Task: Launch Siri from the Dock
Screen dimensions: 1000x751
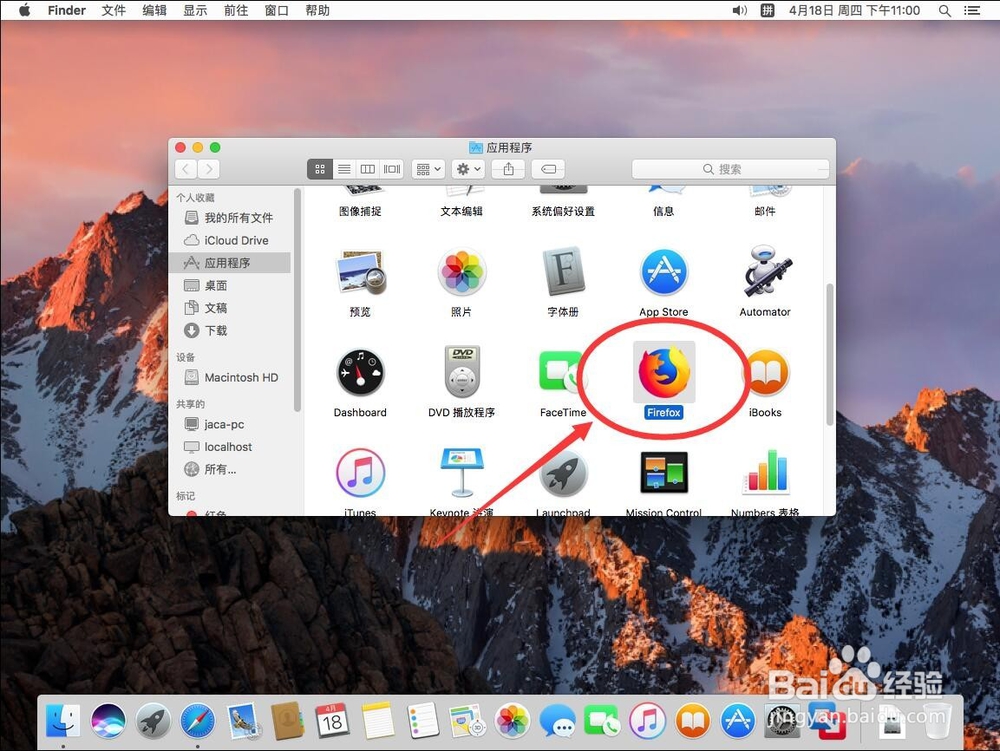Action: 108,721
